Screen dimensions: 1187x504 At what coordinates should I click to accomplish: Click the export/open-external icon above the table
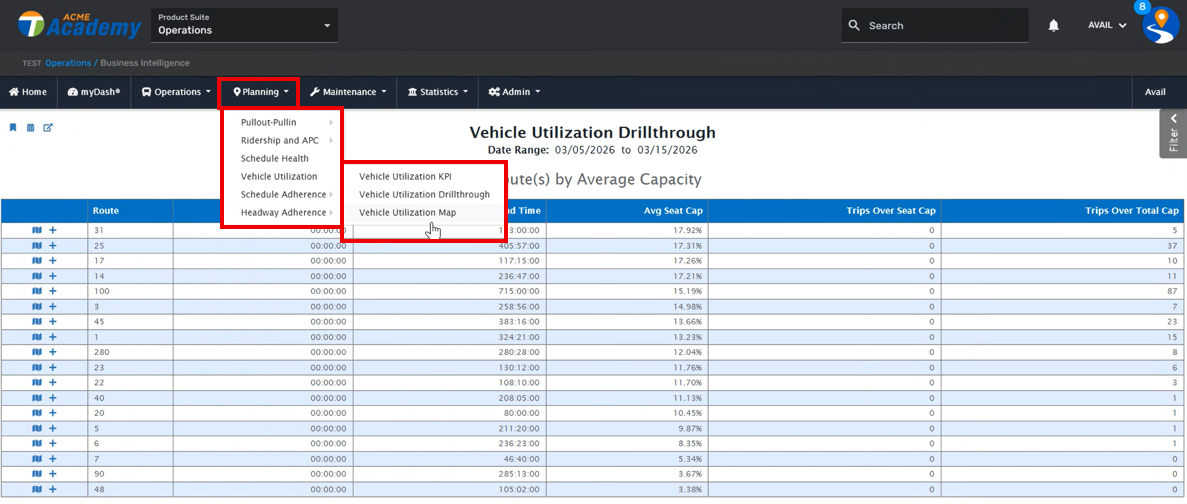click(x=47, y=127)
